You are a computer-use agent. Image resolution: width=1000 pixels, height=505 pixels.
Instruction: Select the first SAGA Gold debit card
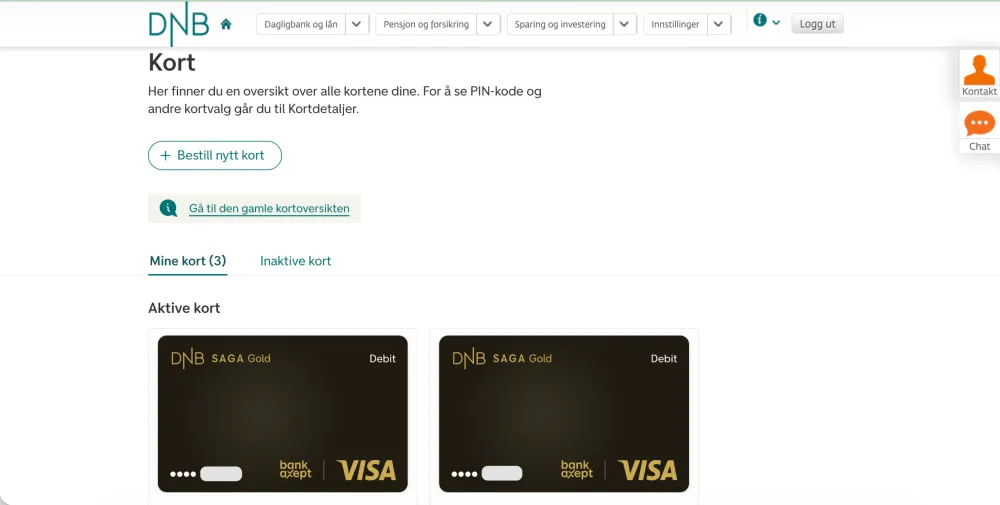(283, 413)
